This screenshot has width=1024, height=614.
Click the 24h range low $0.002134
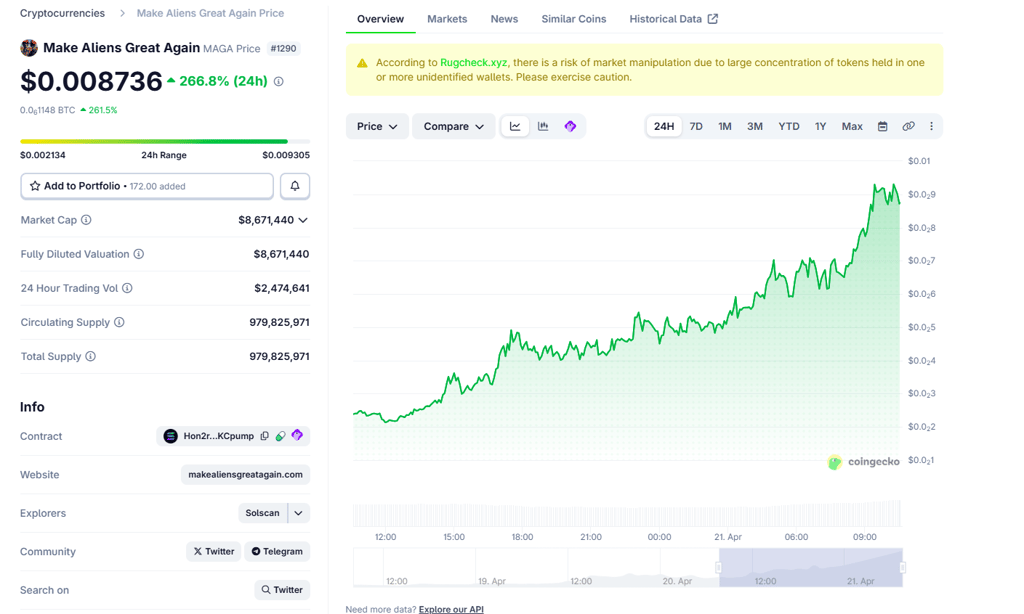[x=43, y=155]
